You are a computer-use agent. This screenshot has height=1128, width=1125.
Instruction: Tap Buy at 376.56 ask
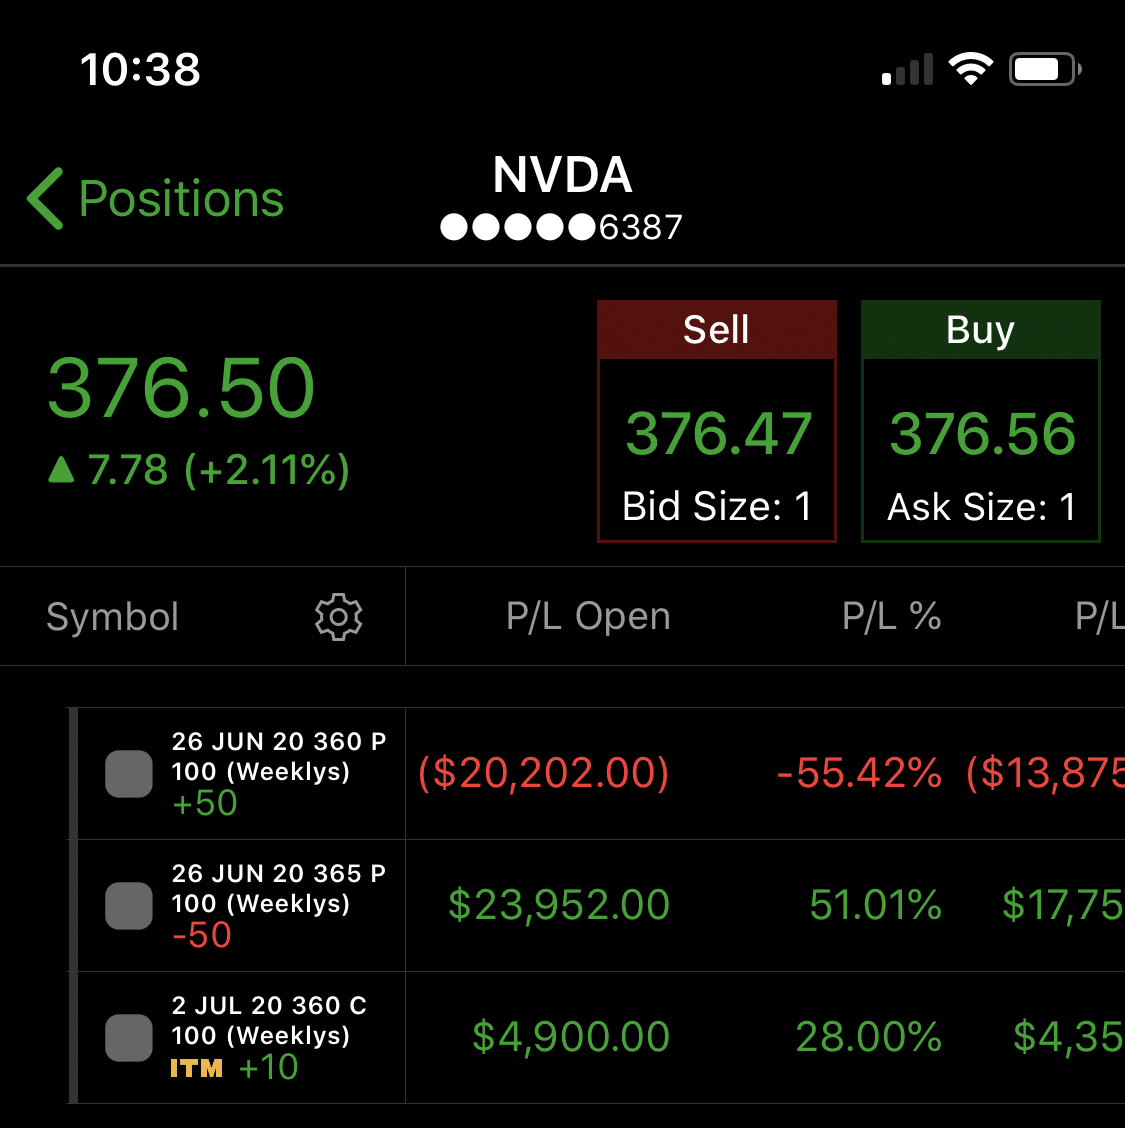(x=980, y=421)
